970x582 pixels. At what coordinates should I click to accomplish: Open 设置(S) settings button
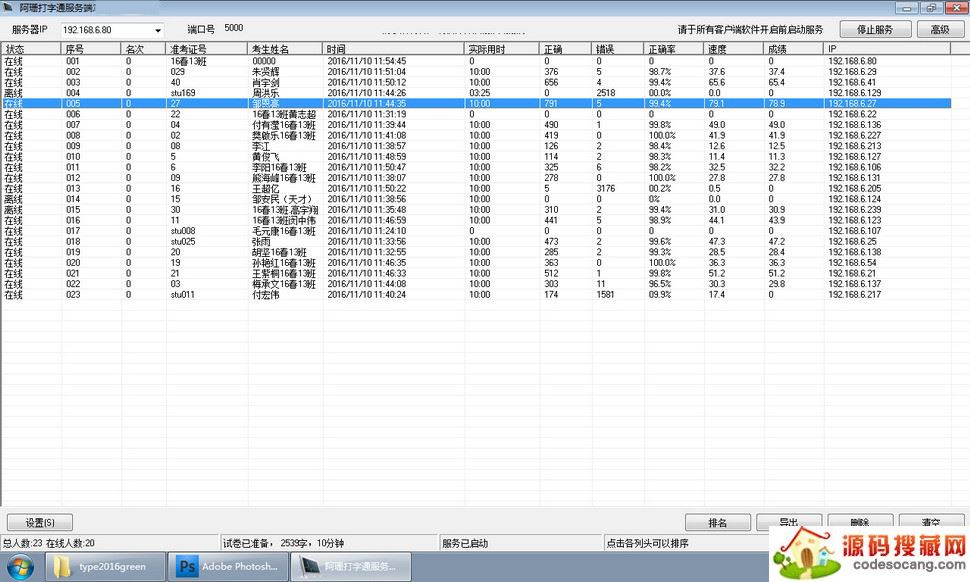[x=40, y=522]
